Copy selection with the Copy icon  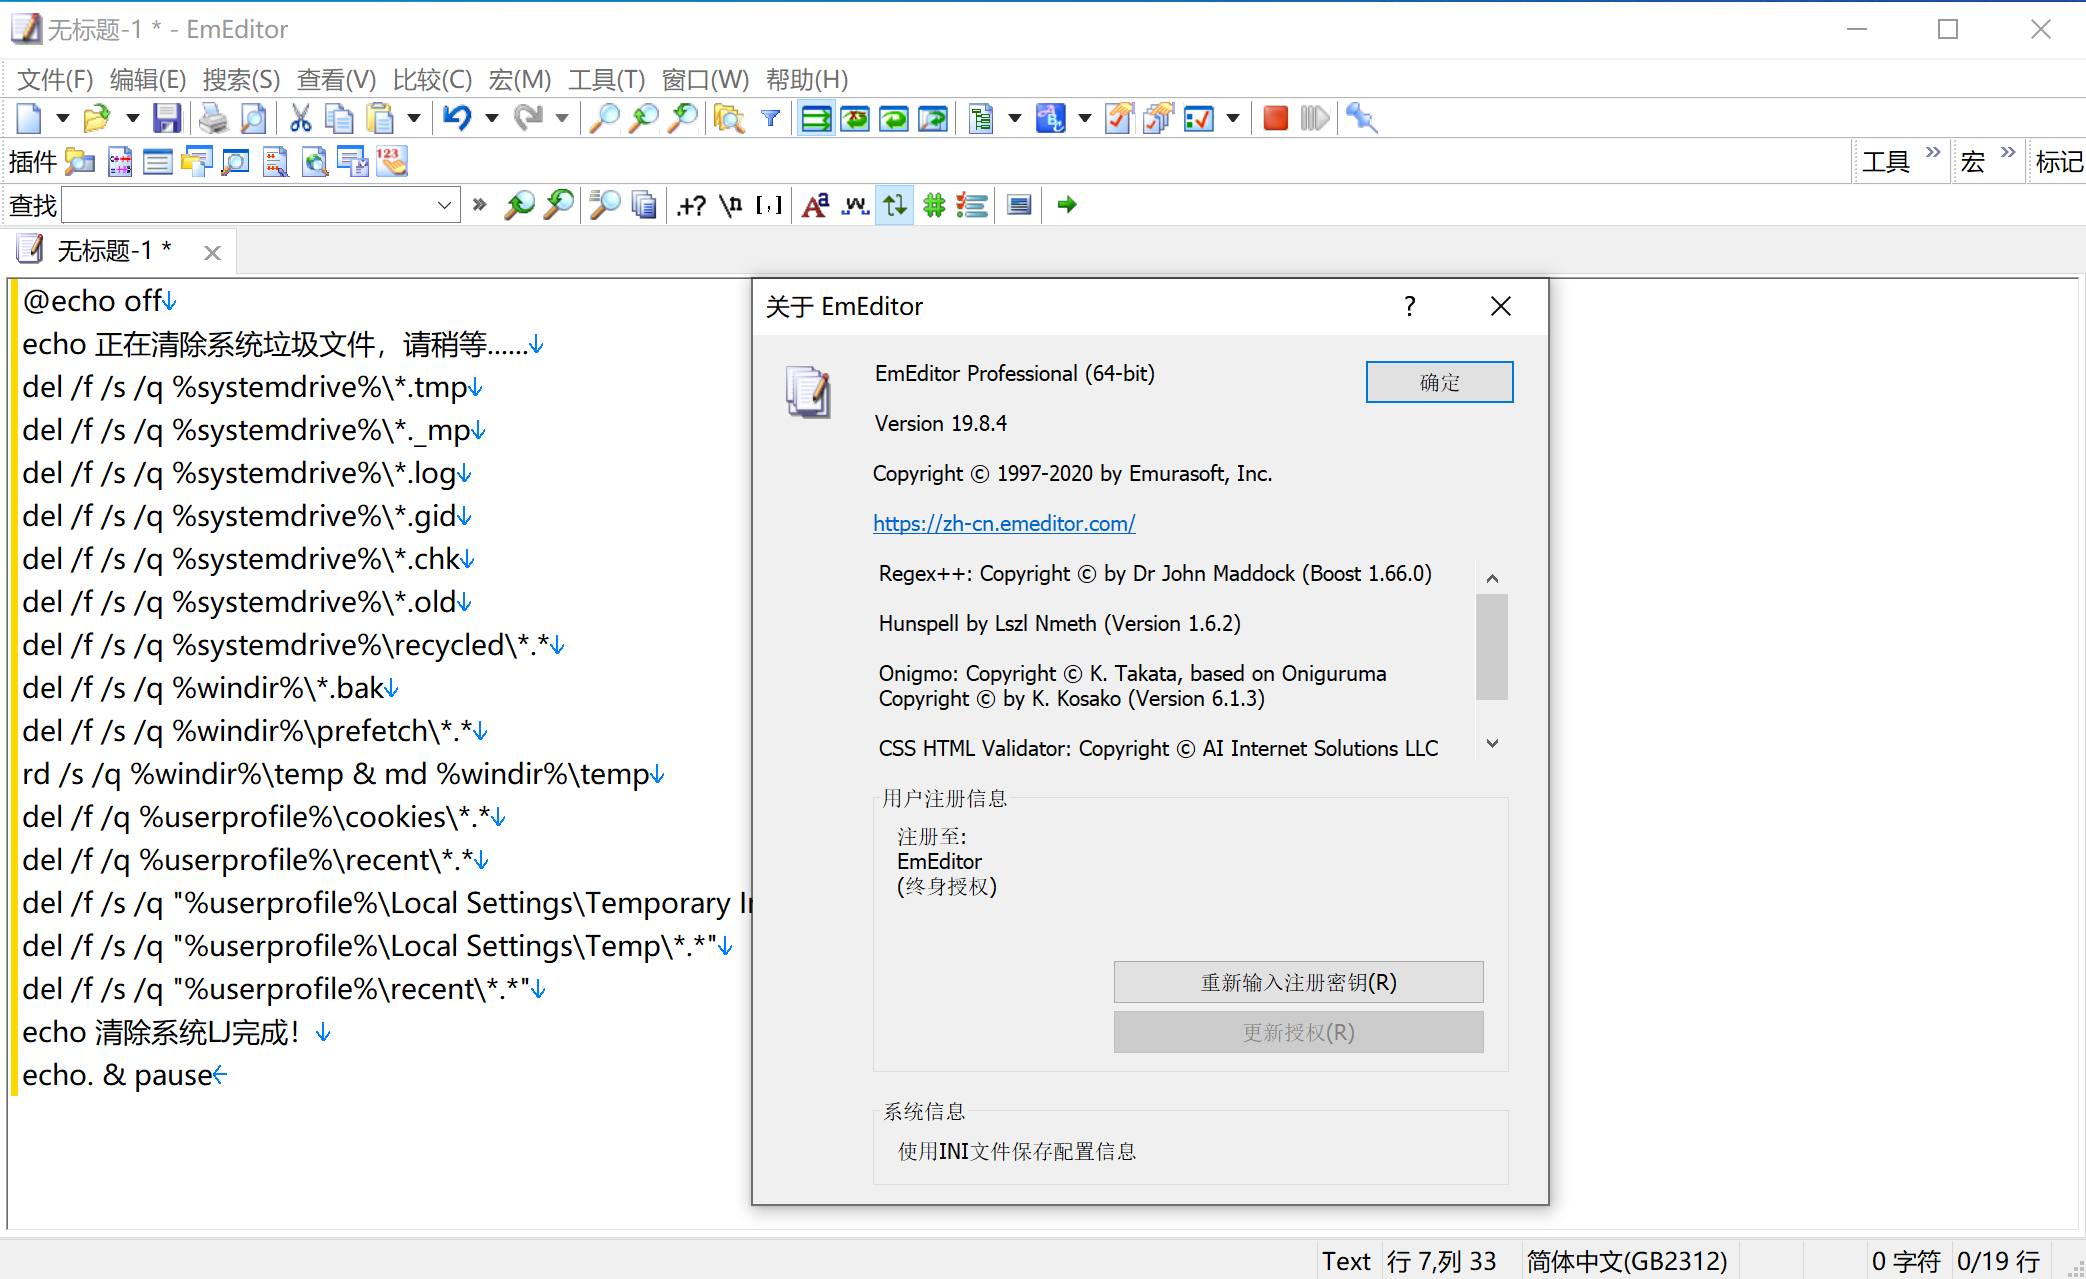coord(340,119)
